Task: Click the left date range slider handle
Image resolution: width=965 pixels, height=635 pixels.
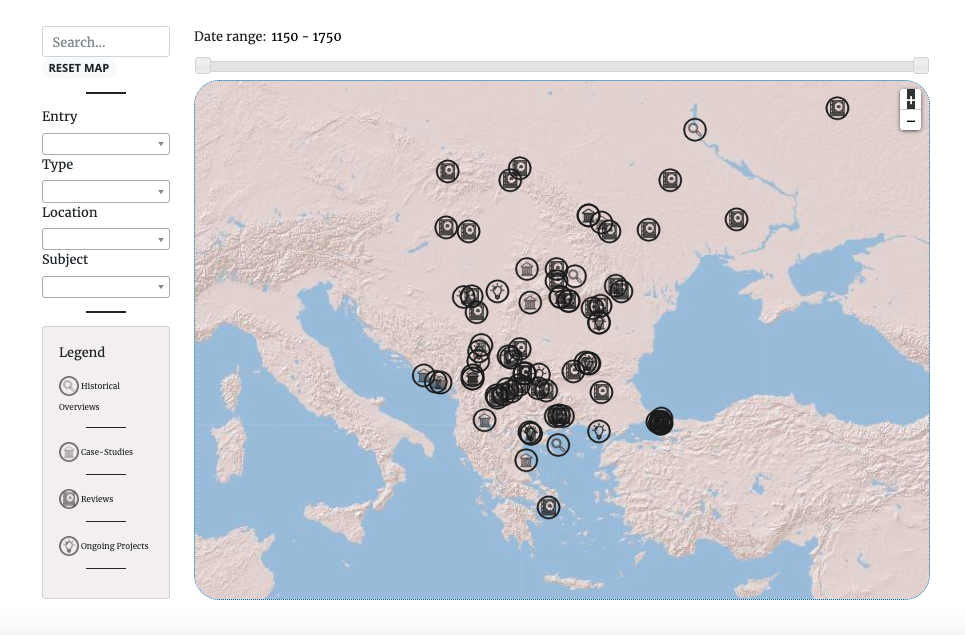Action: pyautogui.click(x=203, y=66)
